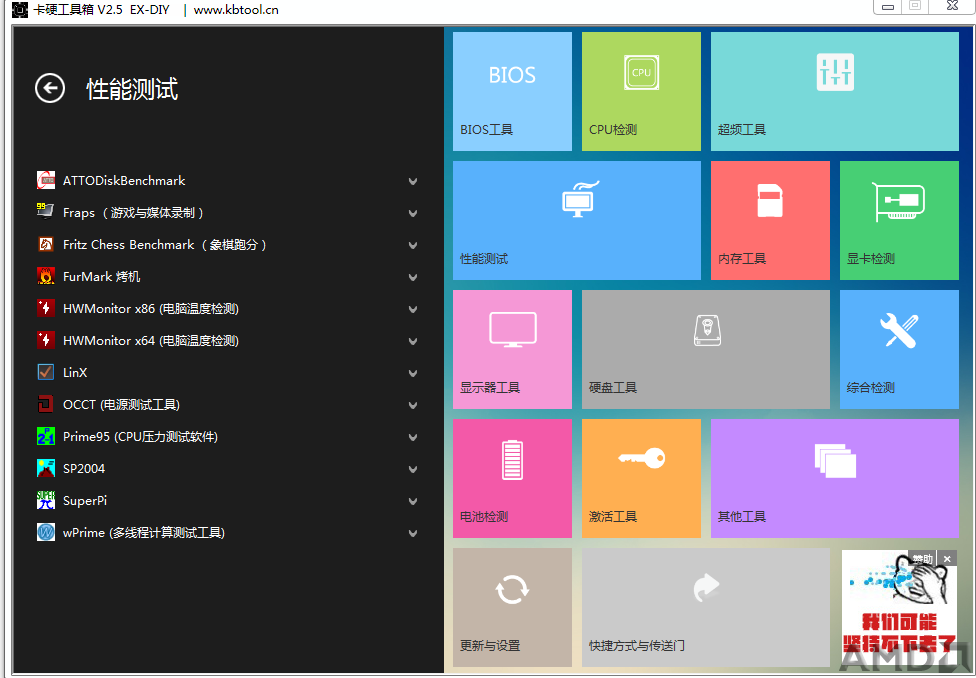Go back using the circled arrow icon
The image size is (976, 678).
pos(50,88)
